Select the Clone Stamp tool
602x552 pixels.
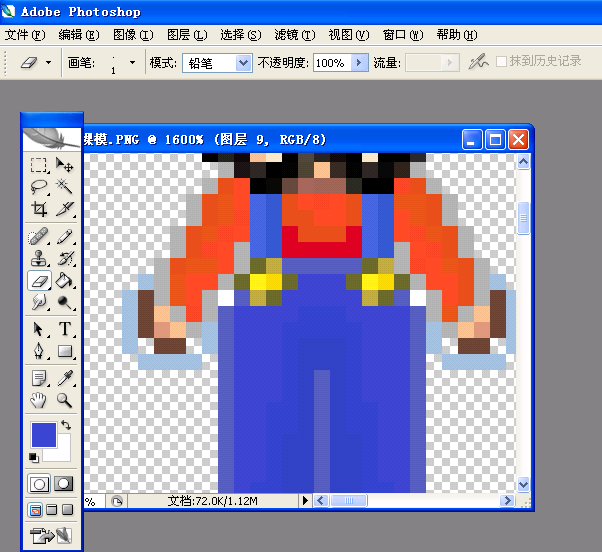[39, 258]
